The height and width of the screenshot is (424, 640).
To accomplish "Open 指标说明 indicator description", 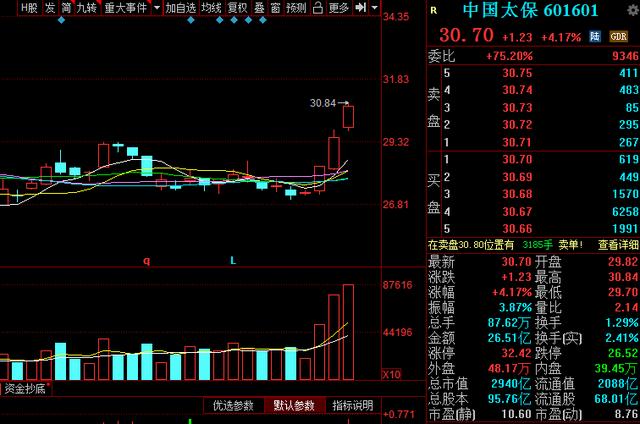I will [353, 406].
